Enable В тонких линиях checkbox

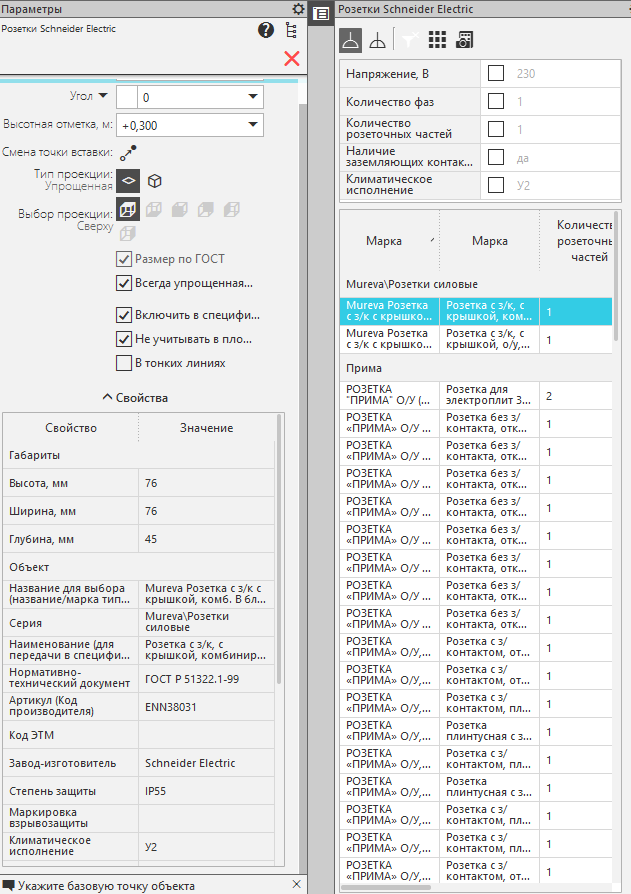click(x=124, y=363)
